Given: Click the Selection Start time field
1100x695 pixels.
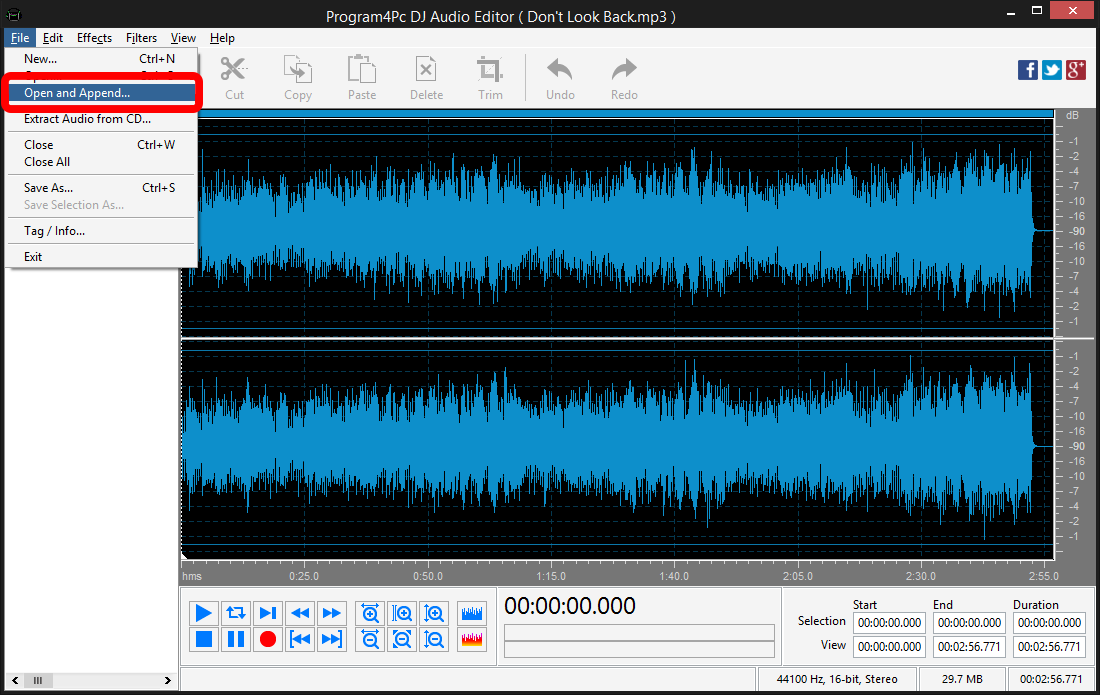Looking at the screenshot, I should 888,622.
